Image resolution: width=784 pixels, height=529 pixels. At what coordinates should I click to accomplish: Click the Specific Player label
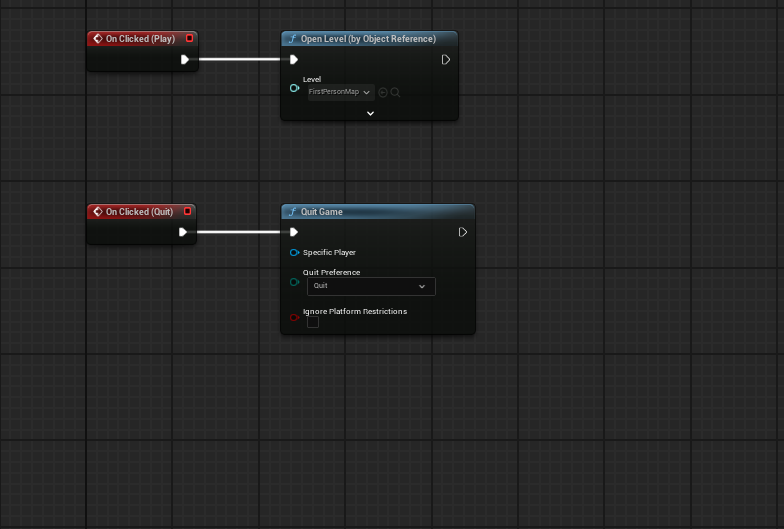point(329,252)
